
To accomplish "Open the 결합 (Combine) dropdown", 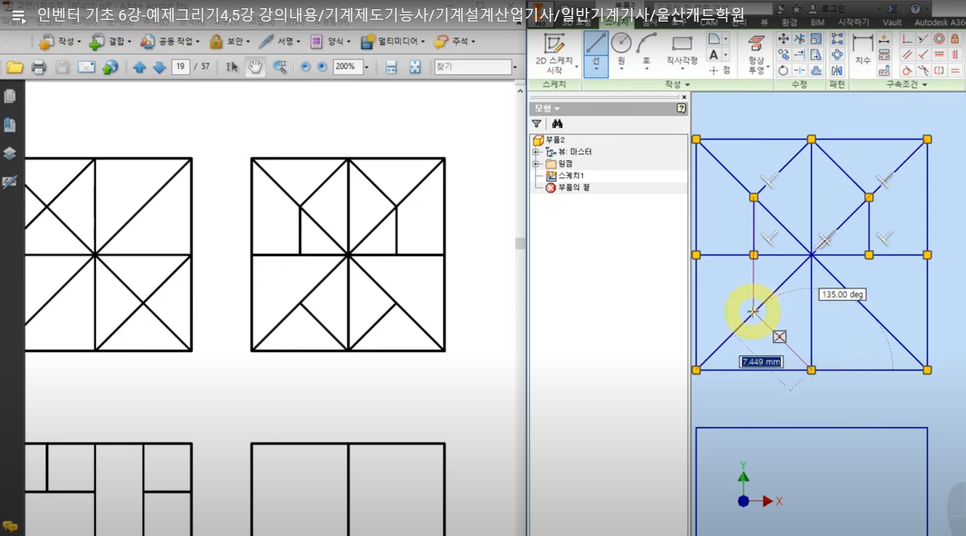I will 110,41.
